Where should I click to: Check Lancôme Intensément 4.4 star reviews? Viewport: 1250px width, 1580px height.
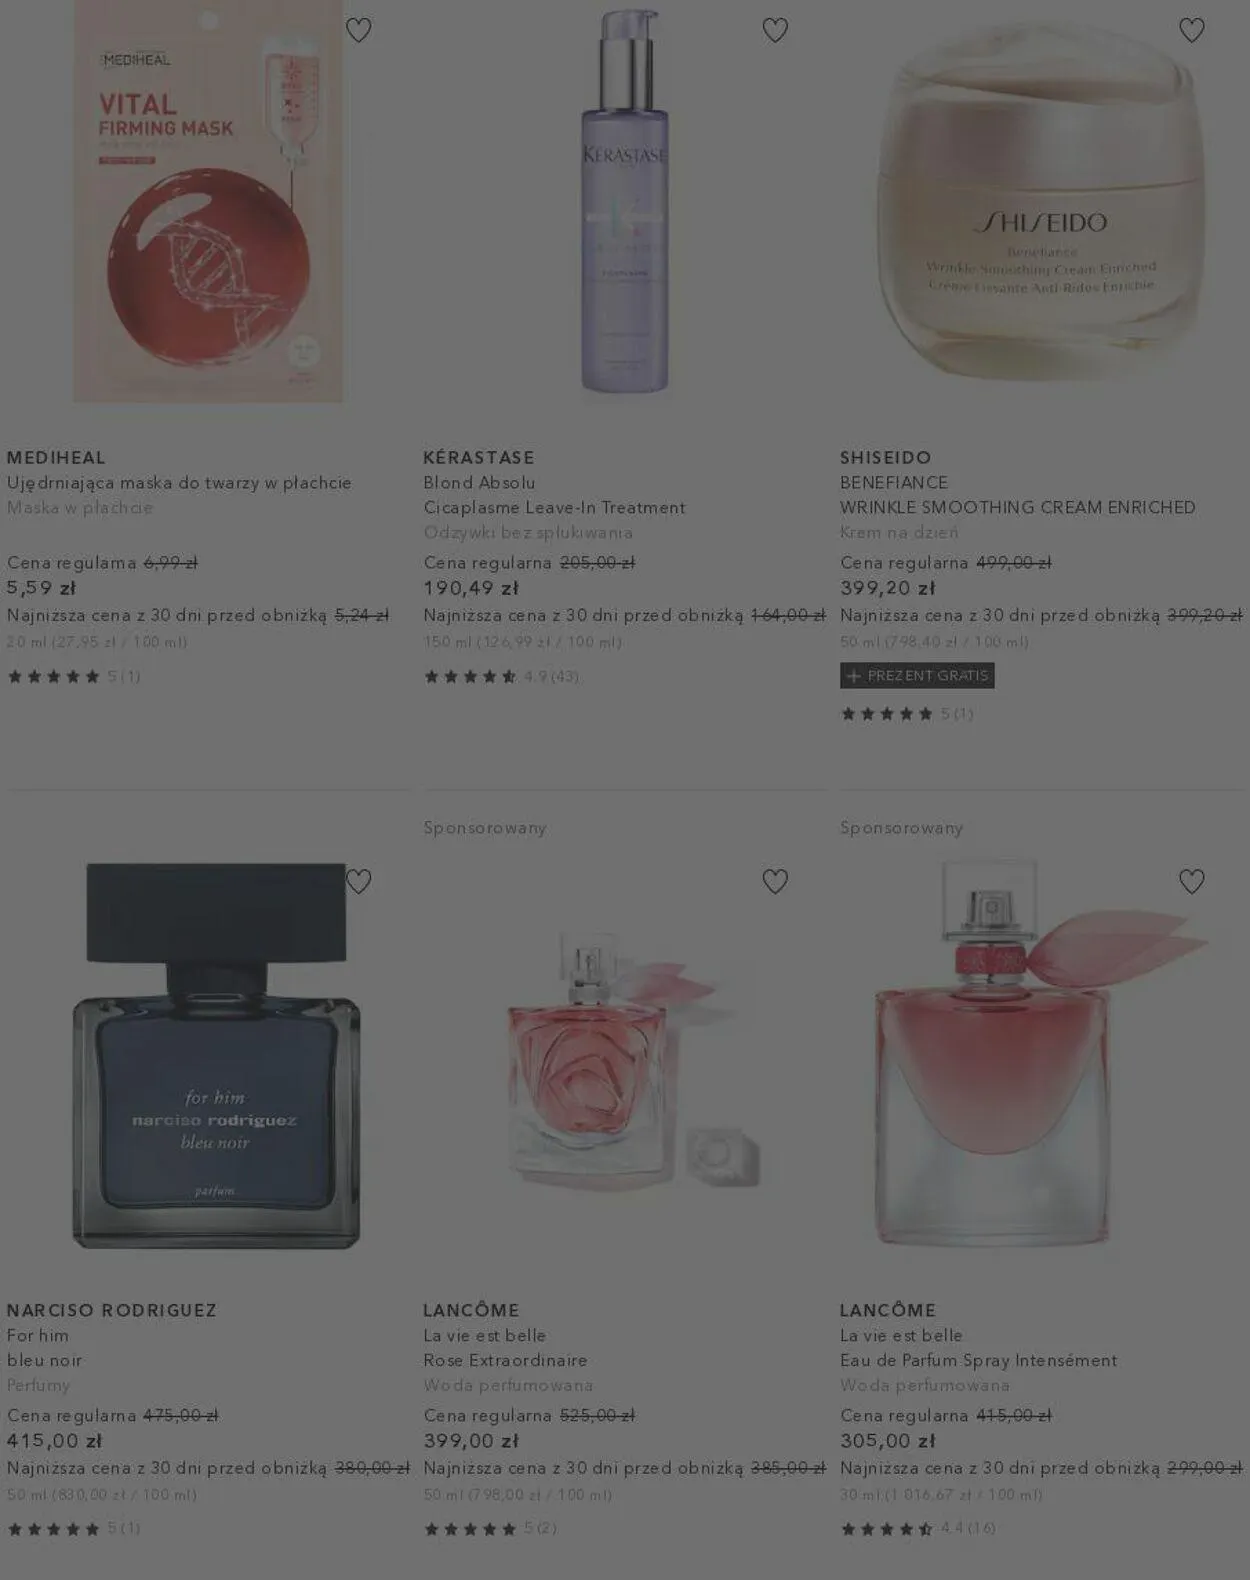point(917,1528)
